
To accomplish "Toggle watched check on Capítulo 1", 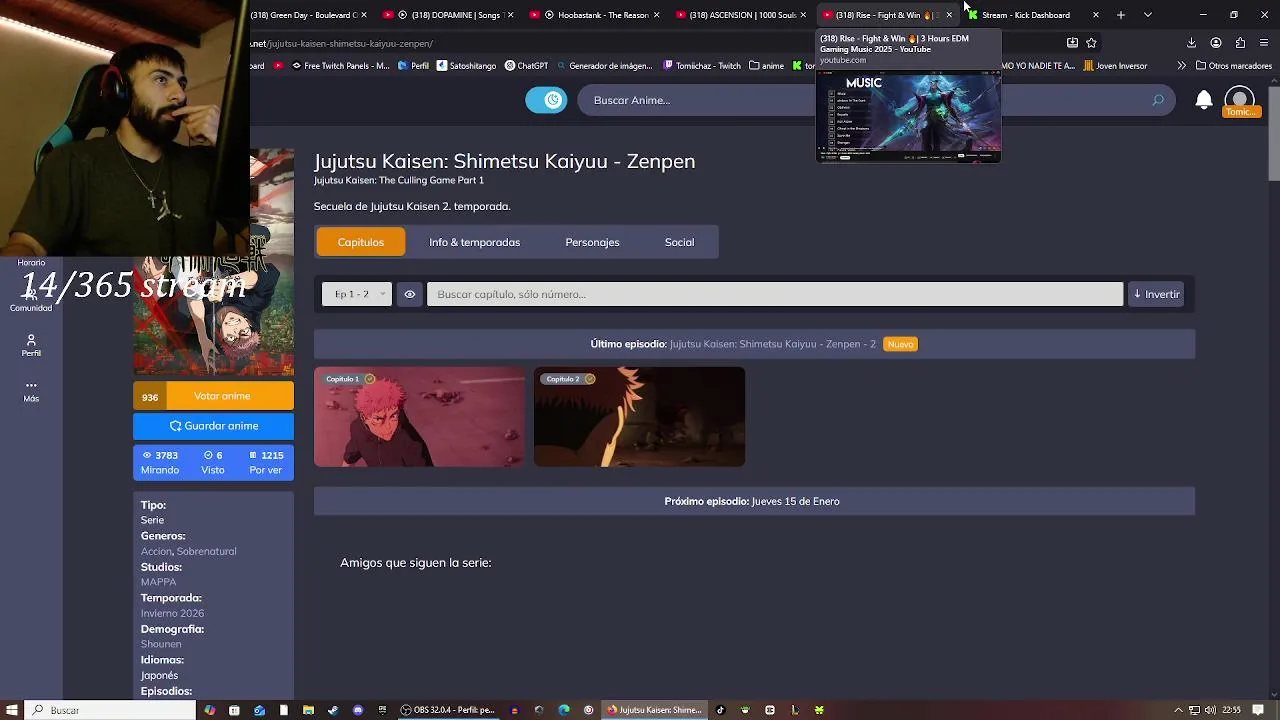I will 370,379.
